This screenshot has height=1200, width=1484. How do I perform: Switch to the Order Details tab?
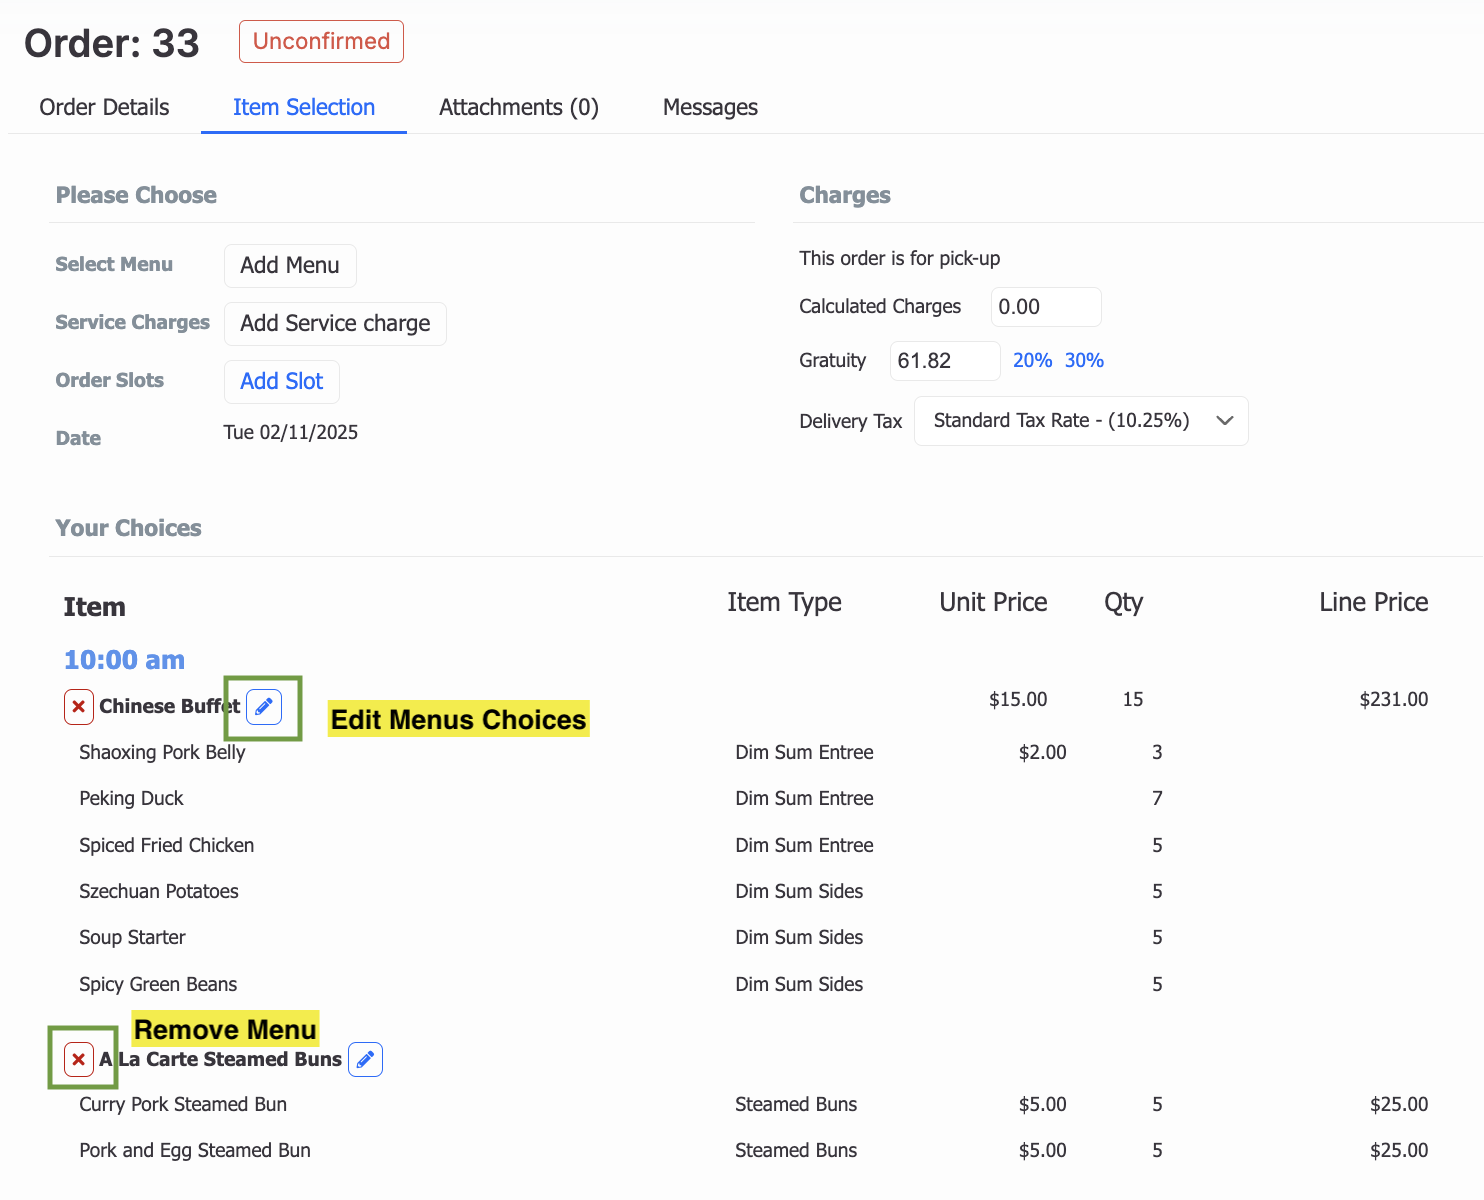coord(104,108)
